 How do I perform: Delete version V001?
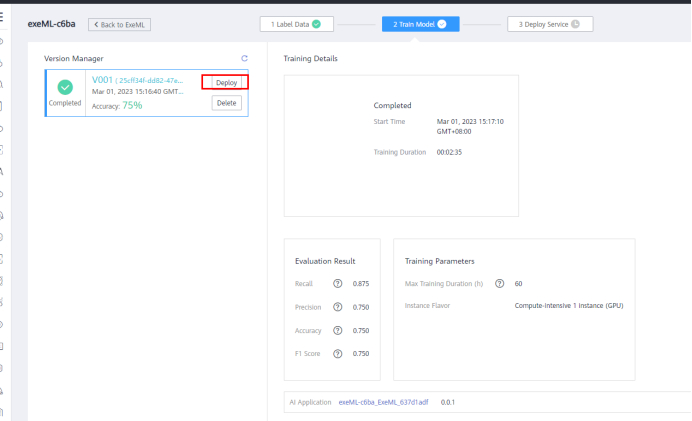point(226,103)
